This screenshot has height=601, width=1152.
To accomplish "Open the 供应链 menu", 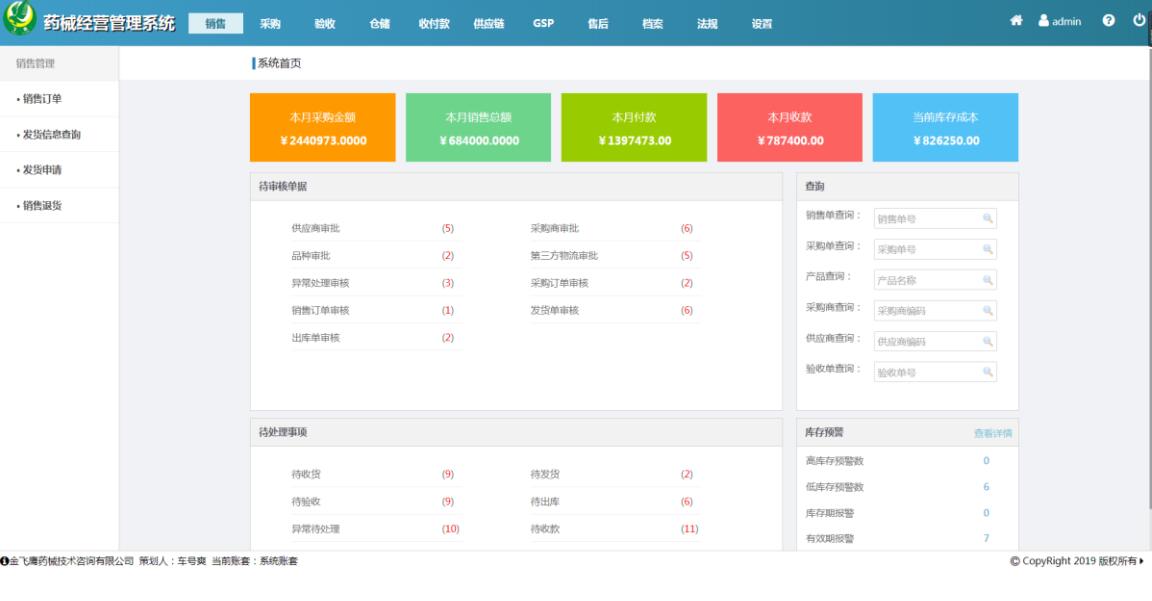I will 489,24.
